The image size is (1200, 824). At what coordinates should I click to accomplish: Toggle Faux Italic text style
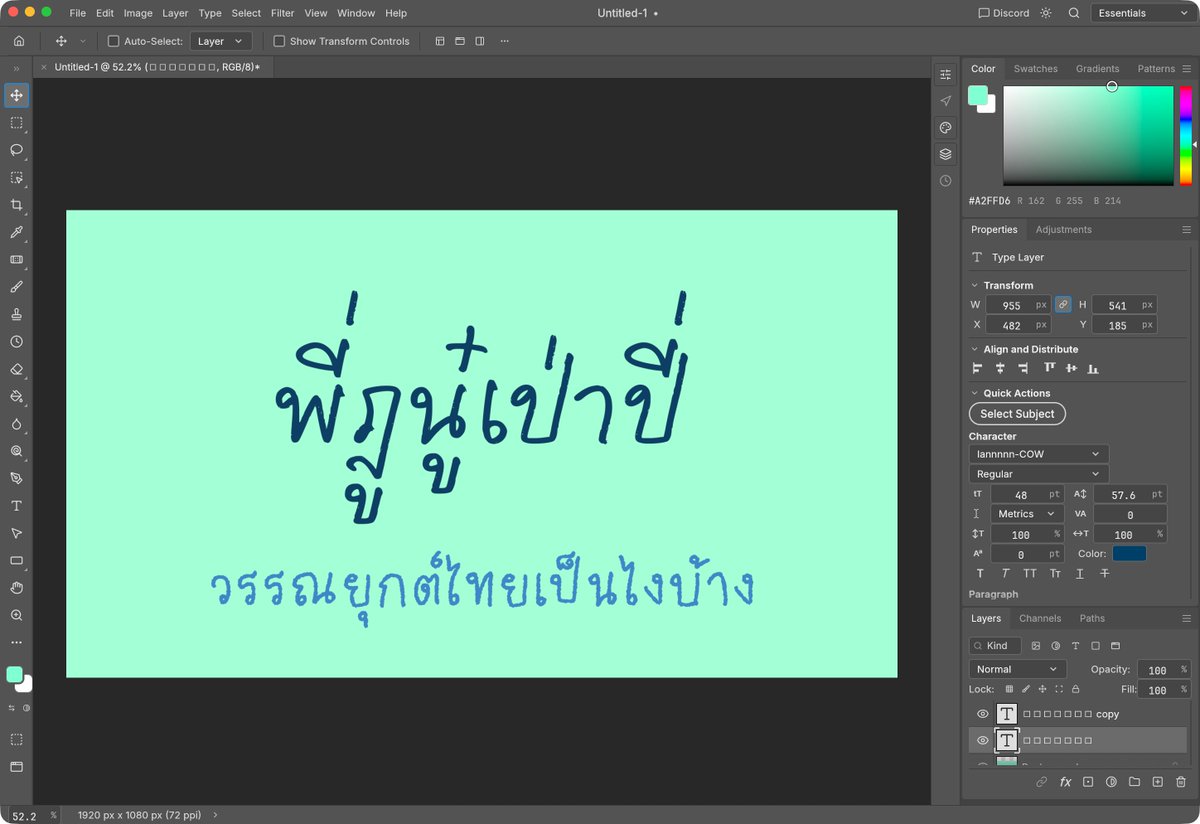point(1005,574)
